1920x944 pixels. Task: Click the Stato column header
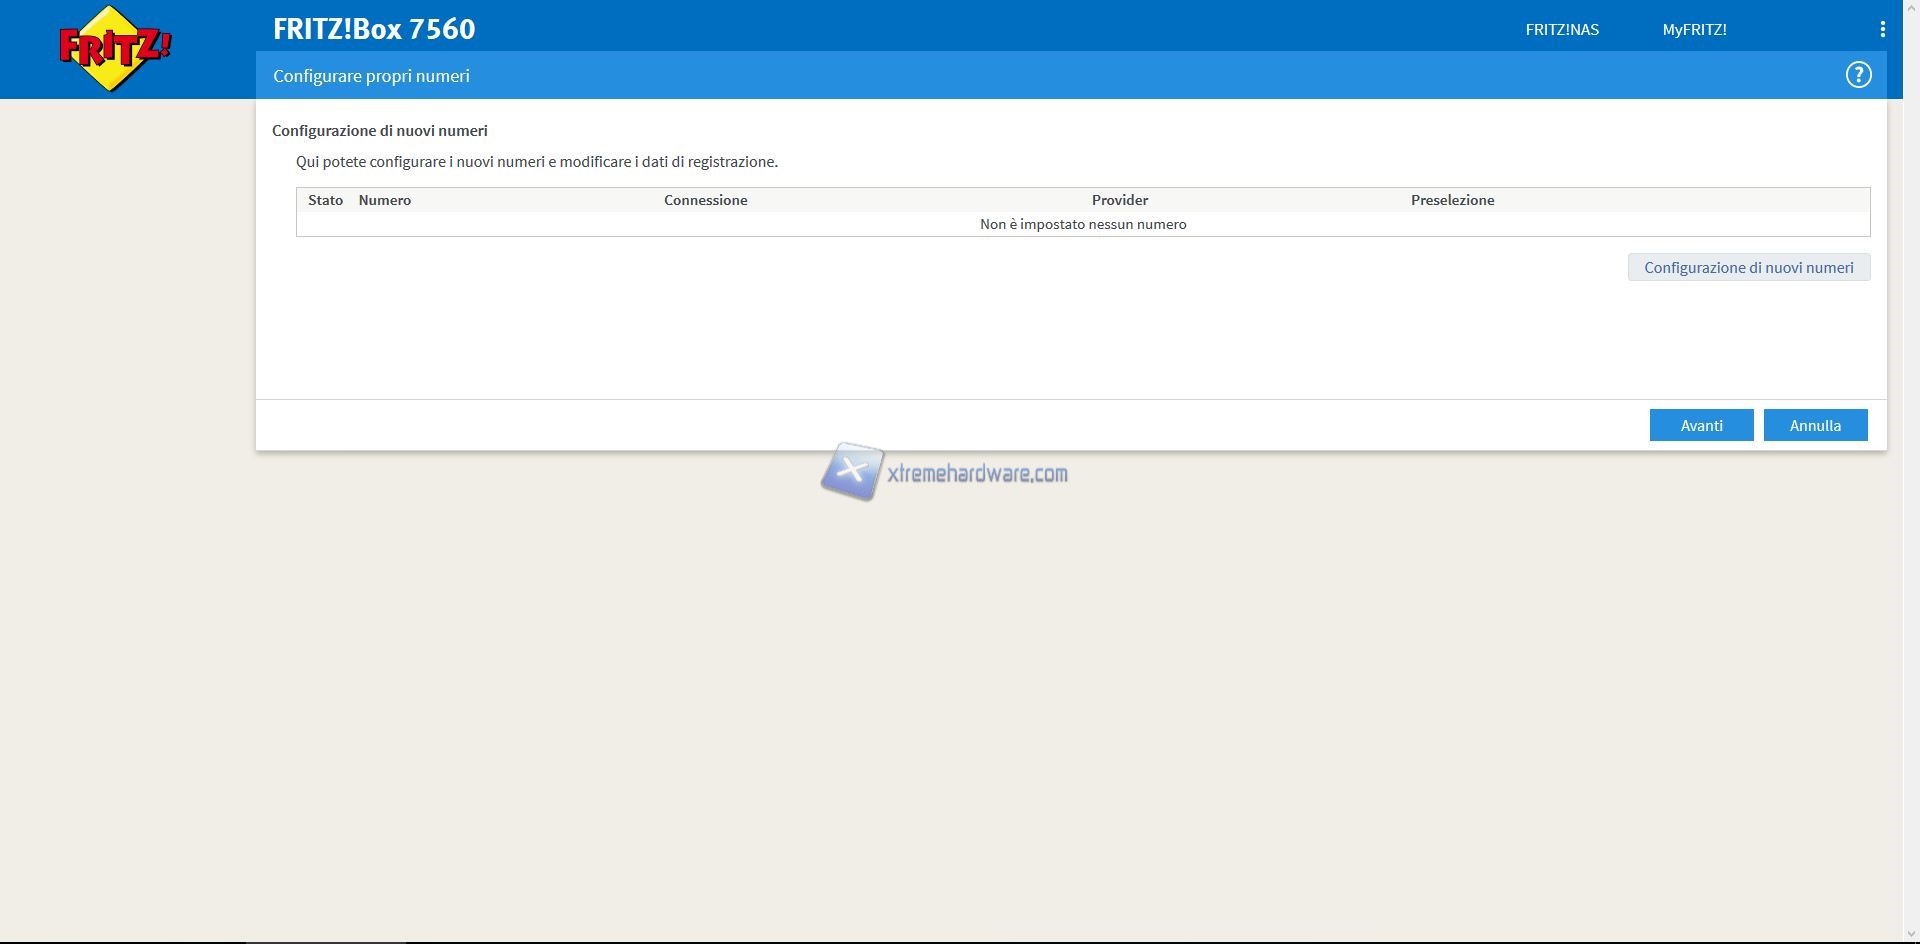click(325, 200)
